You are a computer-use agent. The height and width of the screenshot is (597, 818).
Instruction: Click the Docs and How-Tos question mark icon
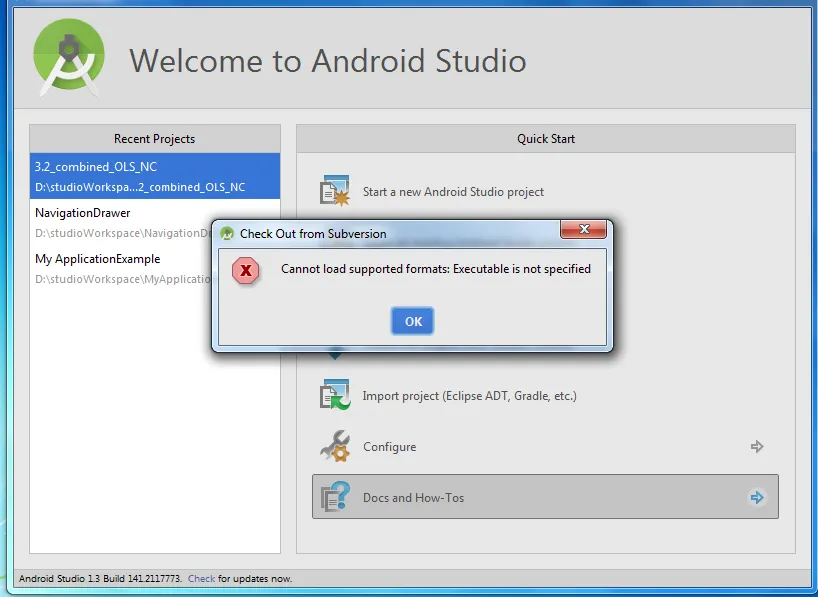(x=334, y=496)
